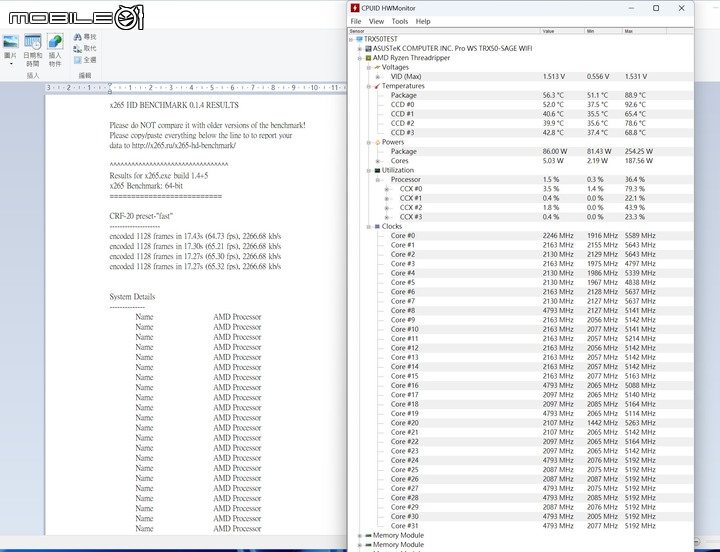Expand the CCX #3 utilization entry
Screen dimensions: 720x552
pyautogui.click(x=387, y=217)
